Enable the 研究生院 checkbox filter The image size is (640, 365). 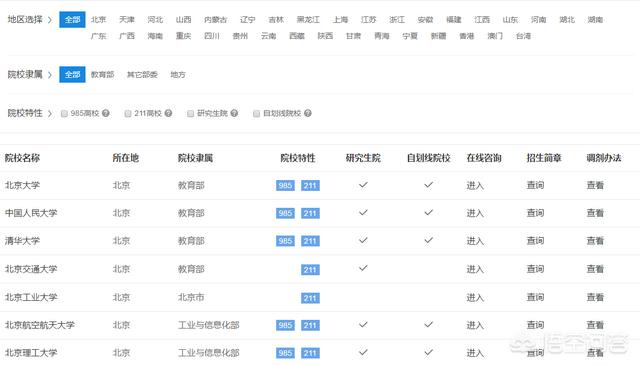(190, 114)
